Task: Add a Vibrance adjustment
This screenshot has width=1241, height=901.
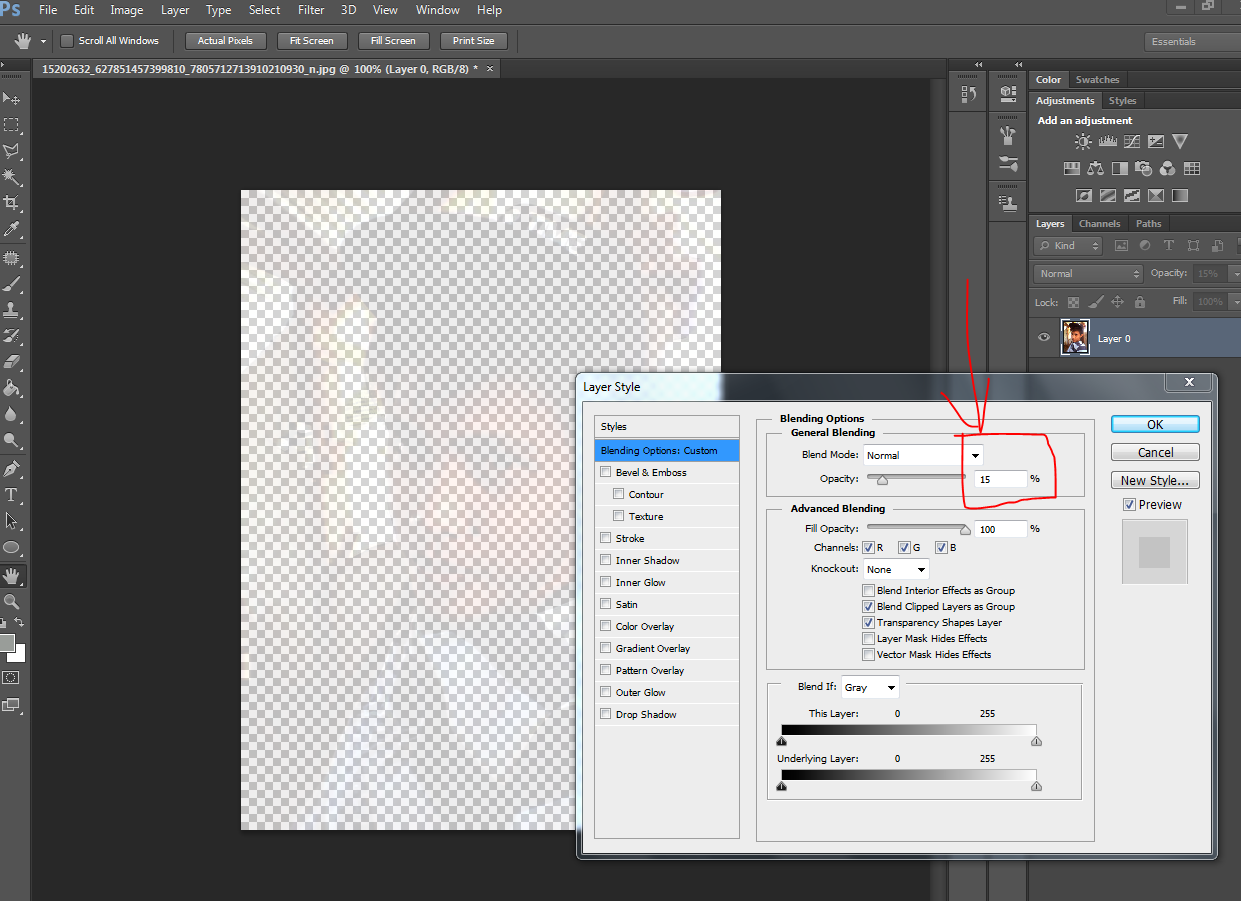Action: [x=1180, y=142]
